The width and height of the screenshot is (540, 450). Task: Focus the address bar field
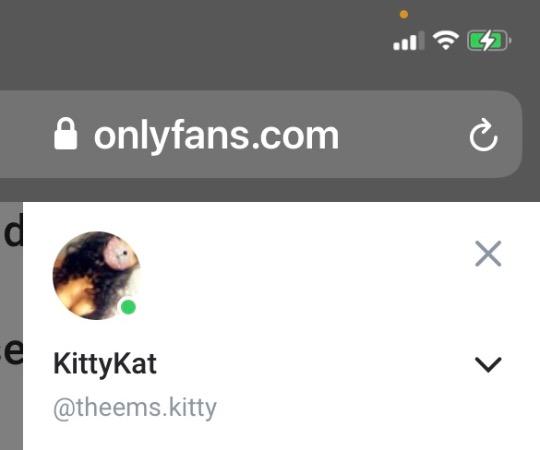(x=261, y=134)
